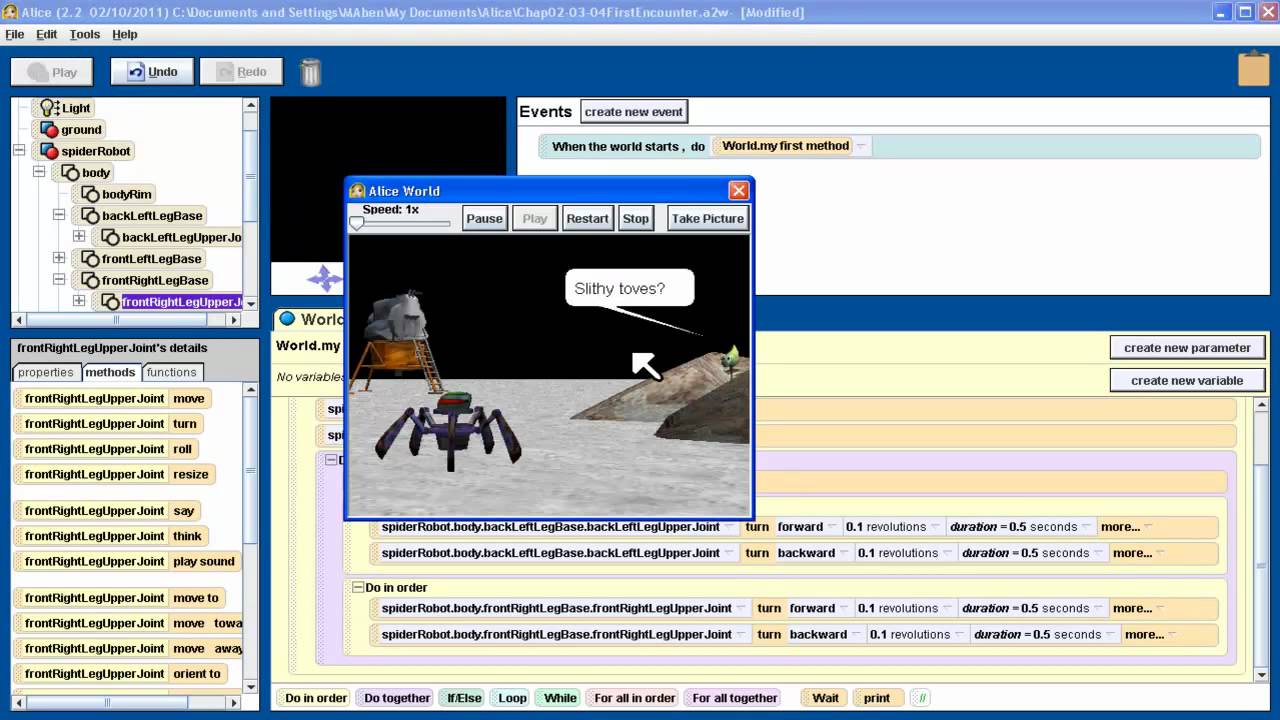Viewport: 1280px width, 720px height.
Task: Expand frontRightLegUpperJoint tree node
Action: 79,301
